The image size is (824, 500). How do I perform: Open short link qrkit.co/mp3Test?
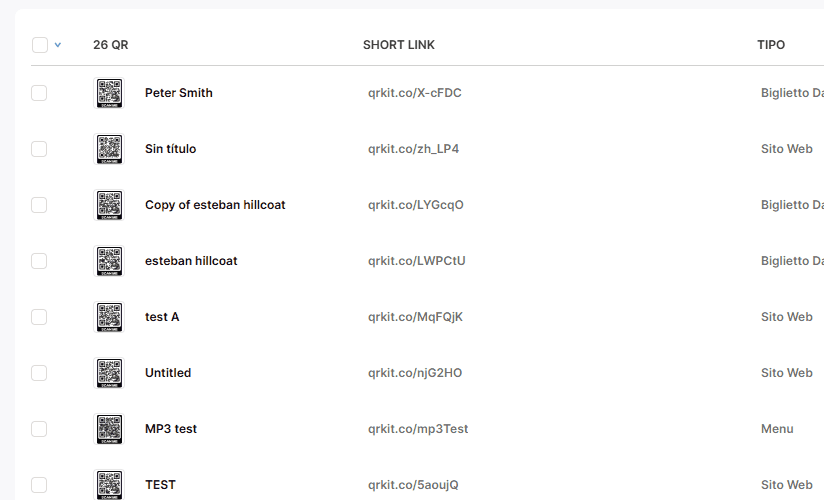click(417, 429)
